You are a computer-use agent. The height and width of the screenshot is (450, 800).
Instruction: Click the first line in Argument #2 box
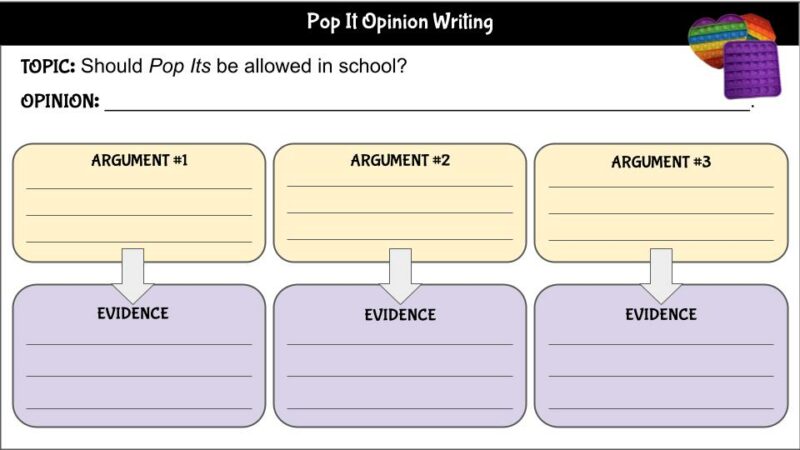coord(400,184)
